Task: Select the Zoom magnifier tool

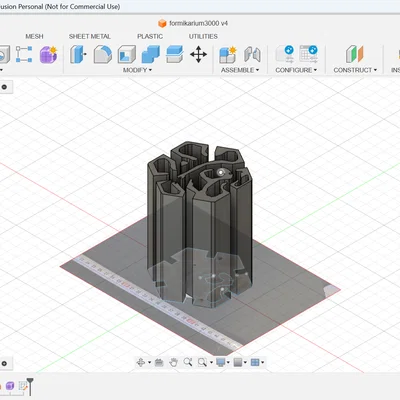Action: click(x=188, y=362)
